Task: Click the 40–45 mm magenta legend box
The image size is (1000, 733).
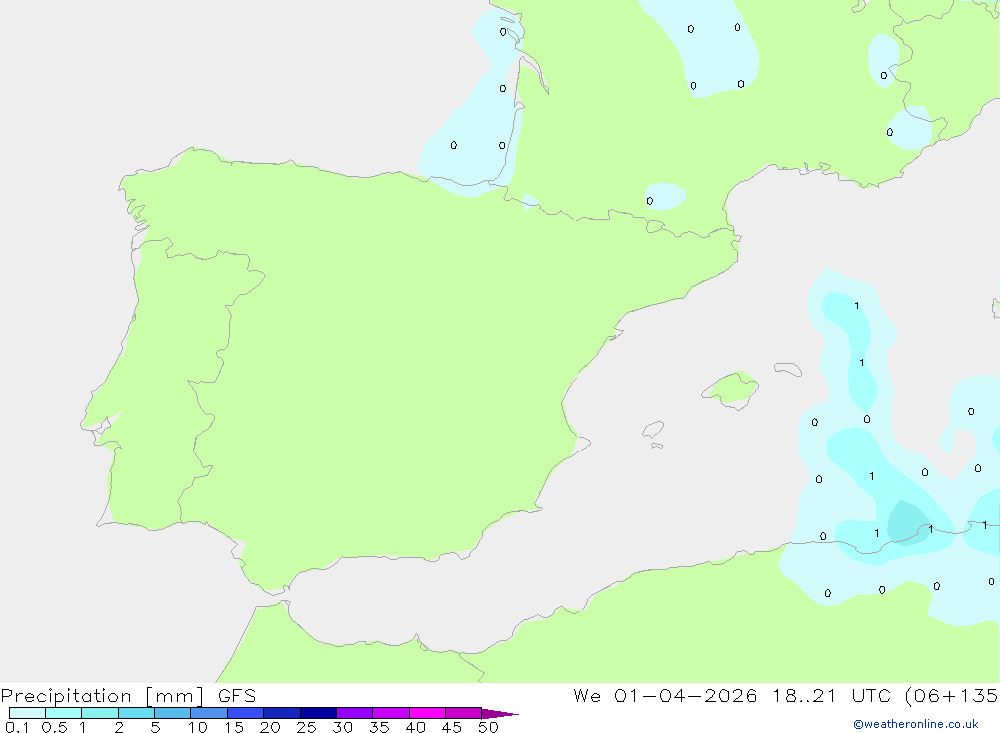Action: [x=427, y=713]
